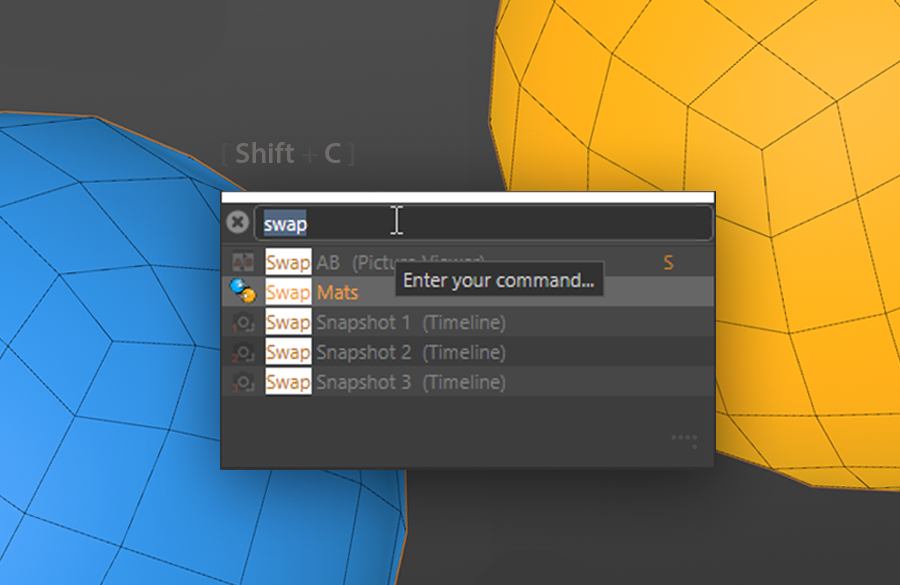Click the Shift + C shortcut overlay text

(x=288, y=154)
